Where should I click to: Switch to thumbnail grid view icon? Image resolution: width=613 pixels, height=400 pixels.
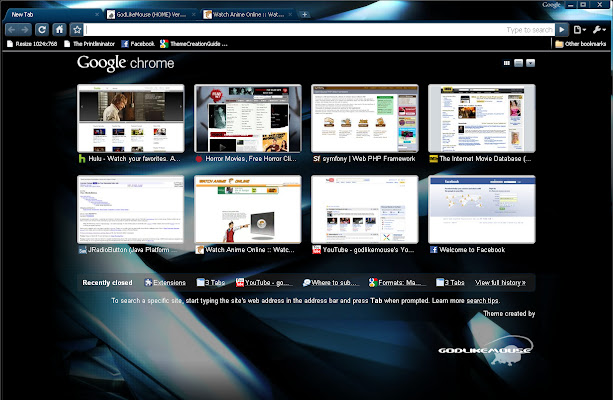pyautogui.click(x=507, y=63)
